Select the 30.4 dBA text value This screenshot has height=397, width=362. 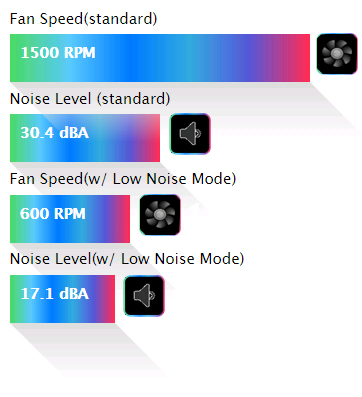[55, 133]
